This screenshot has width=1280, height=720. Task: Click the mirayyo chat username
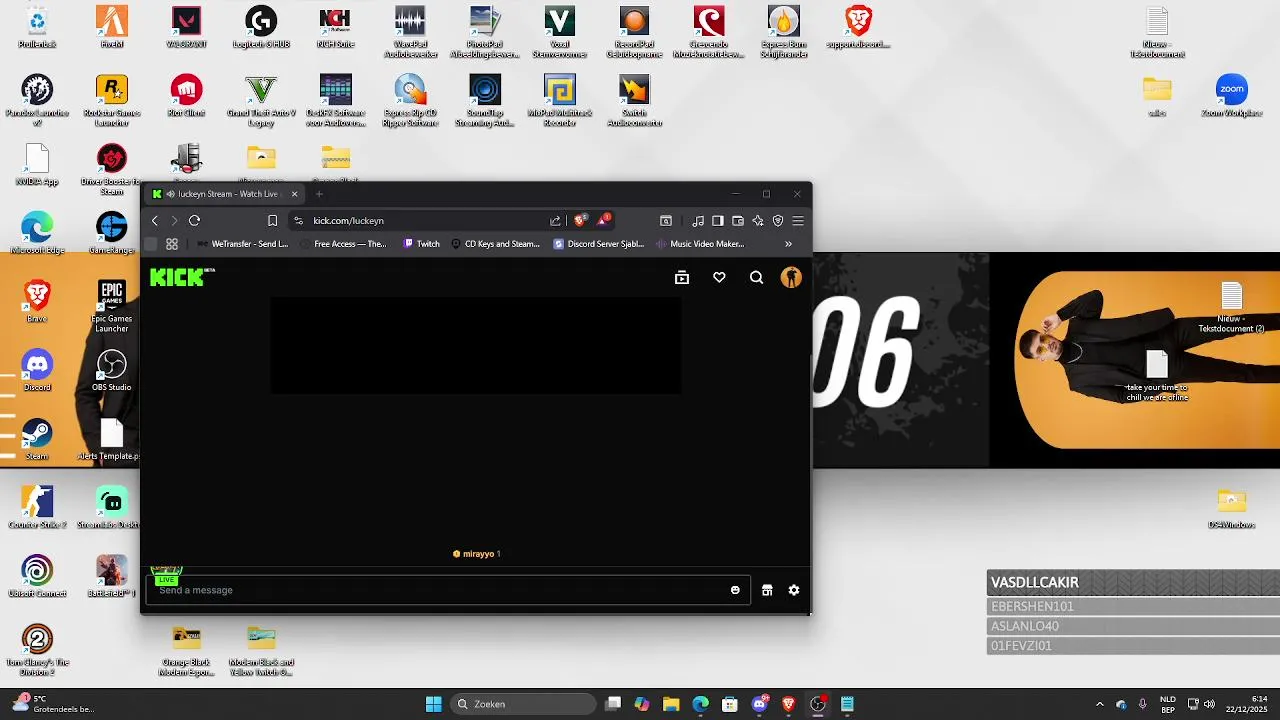pyautogui.click(x=478, y=554)
